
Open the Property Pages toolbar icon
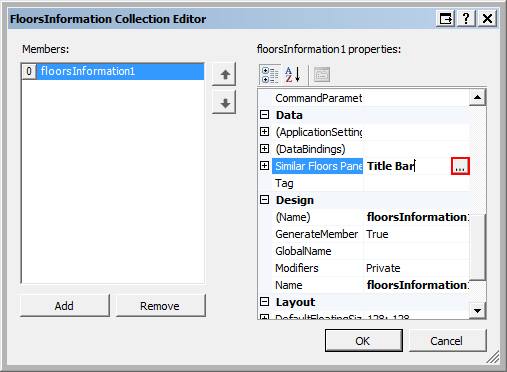tap(322, 75)
